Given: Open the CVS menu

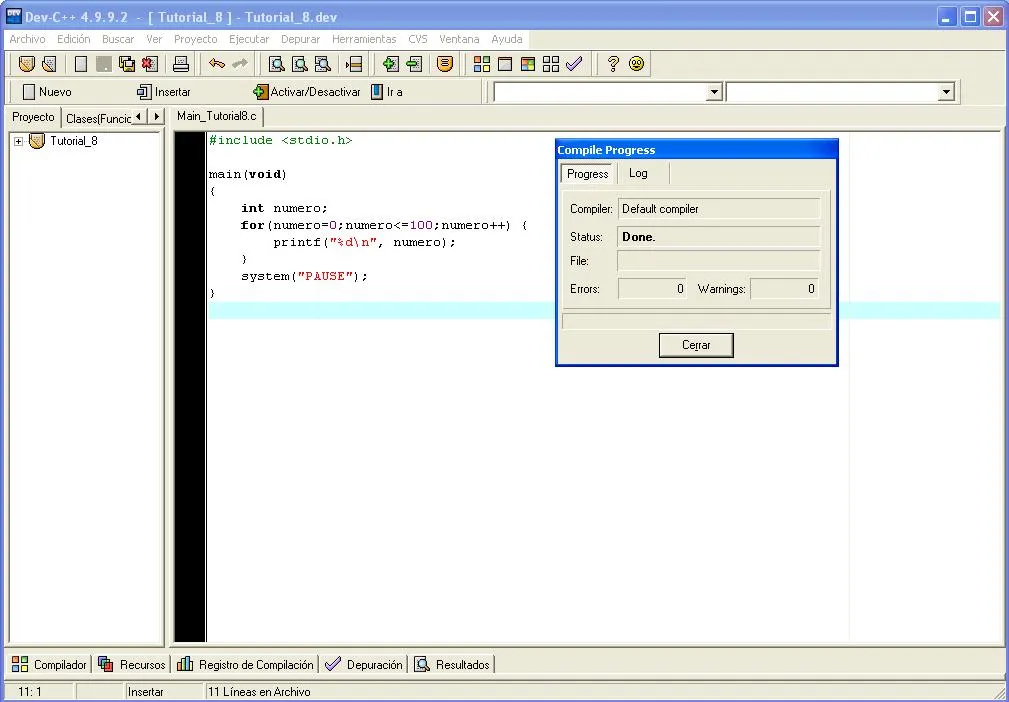Looking at the screenshot, I should click(418, 39).
